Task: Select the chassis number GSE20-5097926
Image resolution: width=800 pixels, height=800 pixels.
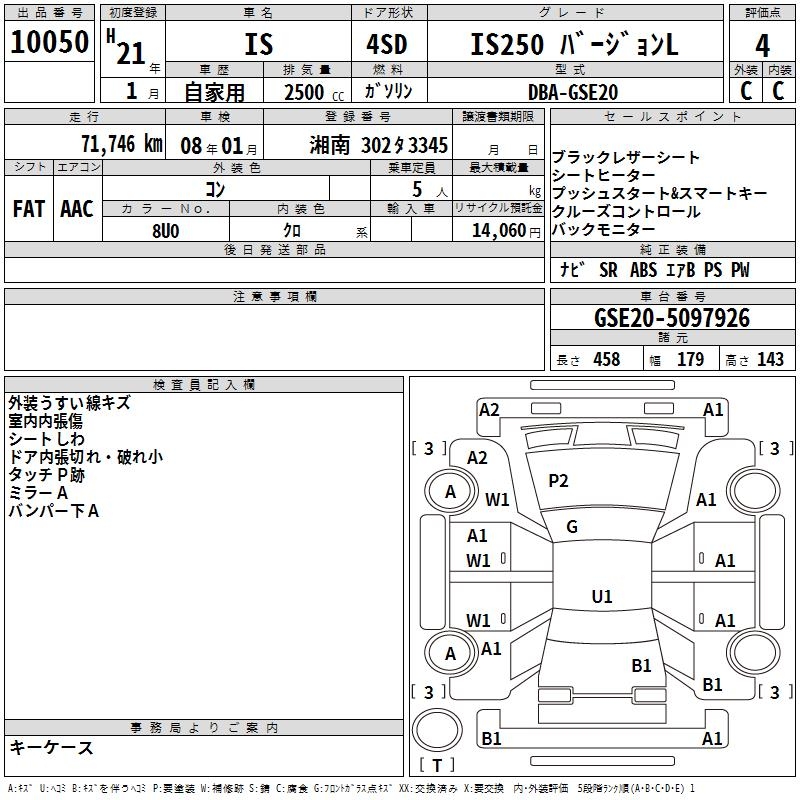Action: [x=657, y=319]
